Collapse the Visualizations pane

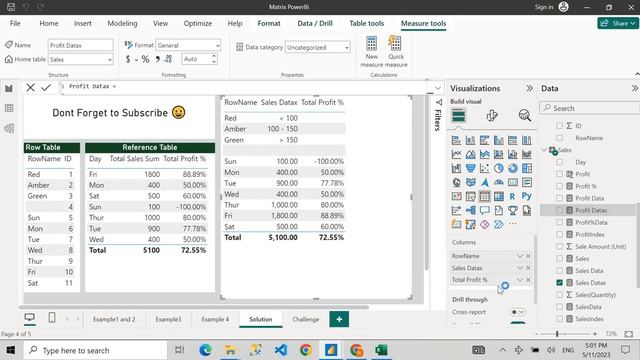tap(529, 88)
